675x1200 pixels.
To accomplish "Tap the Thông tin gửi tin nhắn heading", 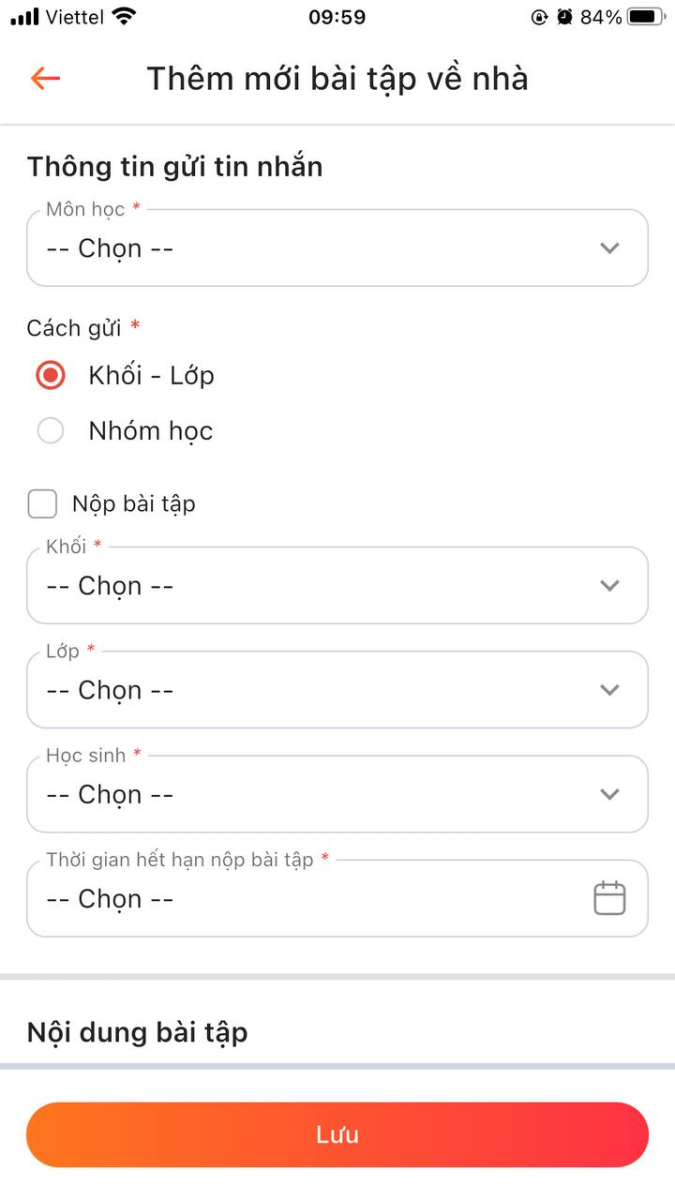I will tap(175, 166).
